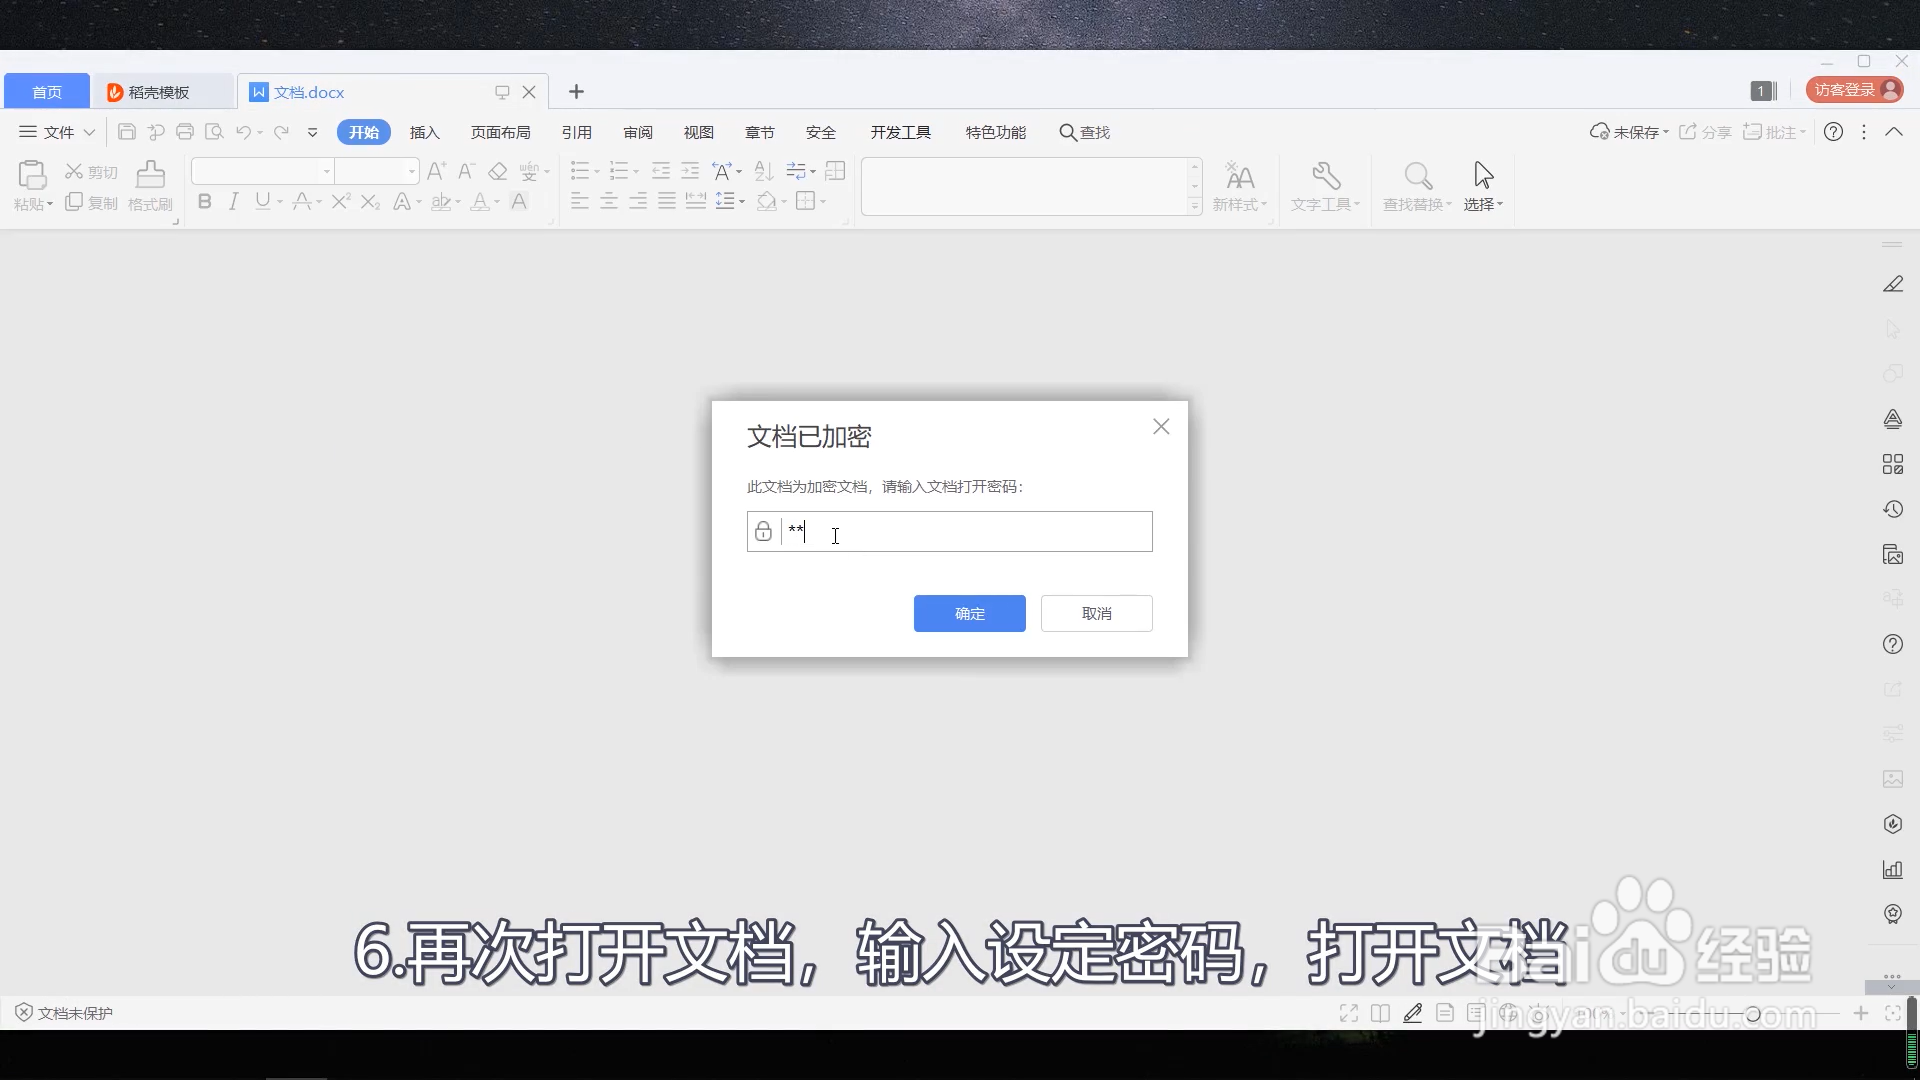The image size is (1920, 1080).
Task: Toggle italic formatting
Action: pos(233,202)
